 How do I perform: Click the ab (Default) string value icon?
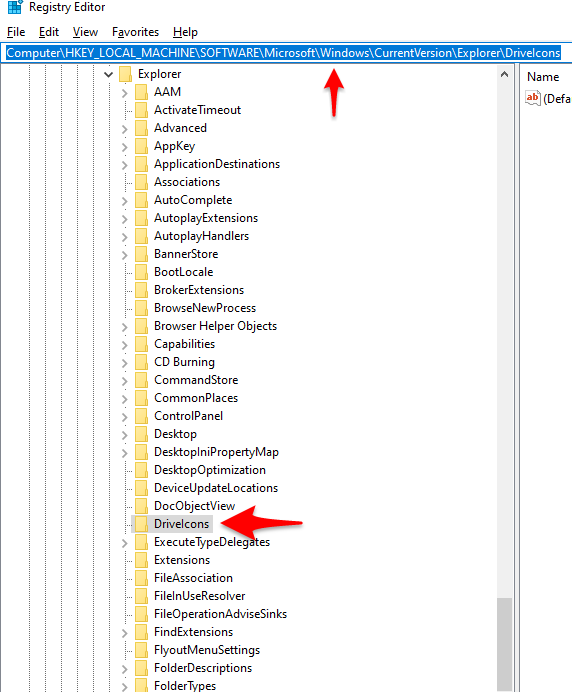533,98
